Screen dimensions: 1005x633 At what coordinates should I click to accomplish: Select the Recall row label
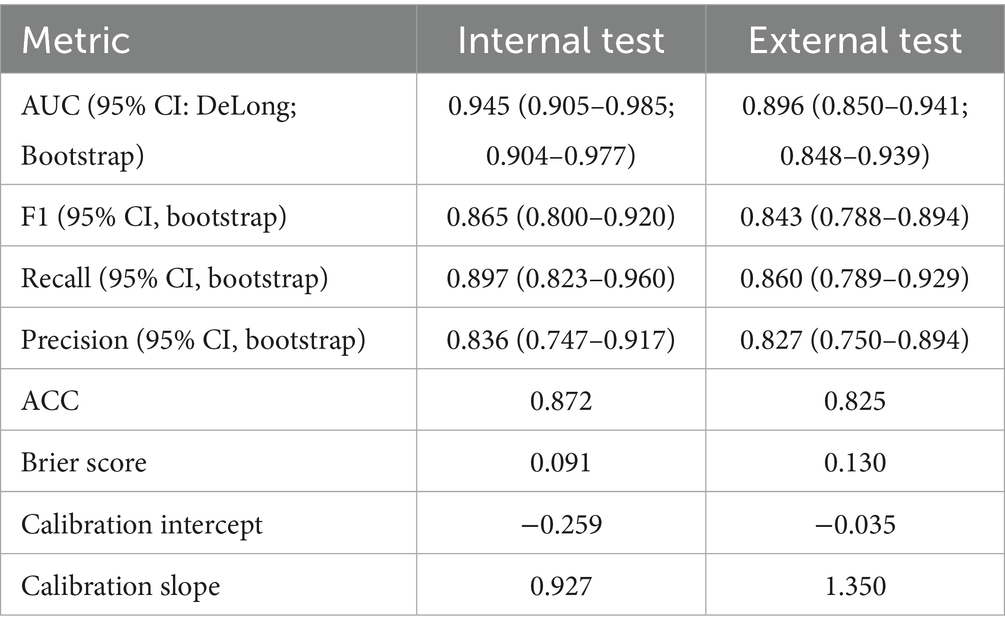[161, 279]
